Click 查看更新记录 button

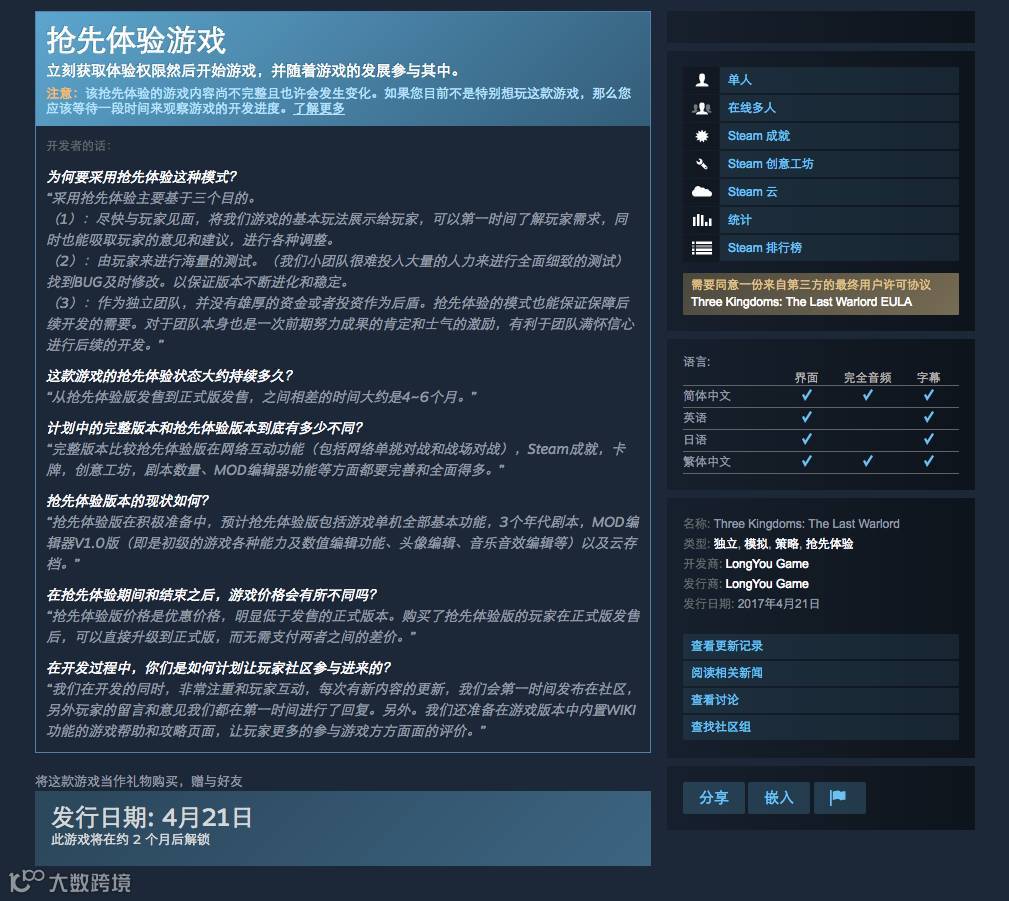pos(820,646)
